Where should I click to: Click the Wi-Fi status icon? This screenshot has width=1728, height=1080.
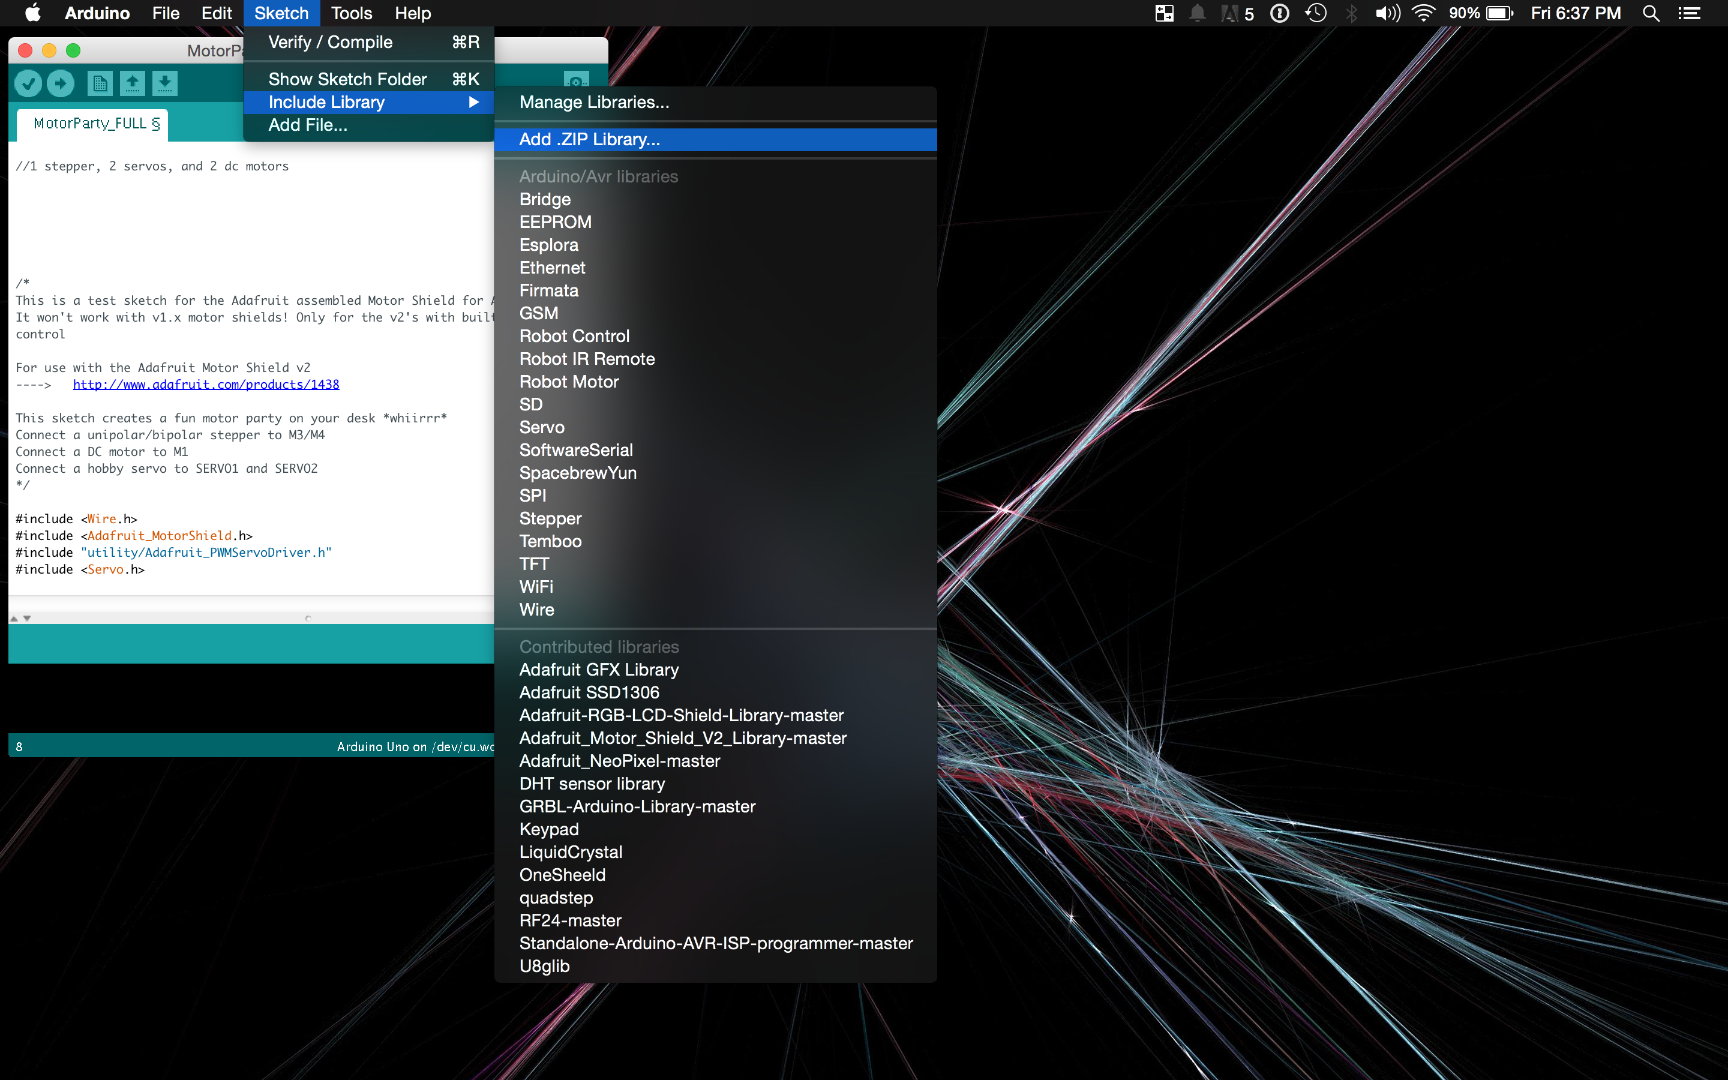1424,13
